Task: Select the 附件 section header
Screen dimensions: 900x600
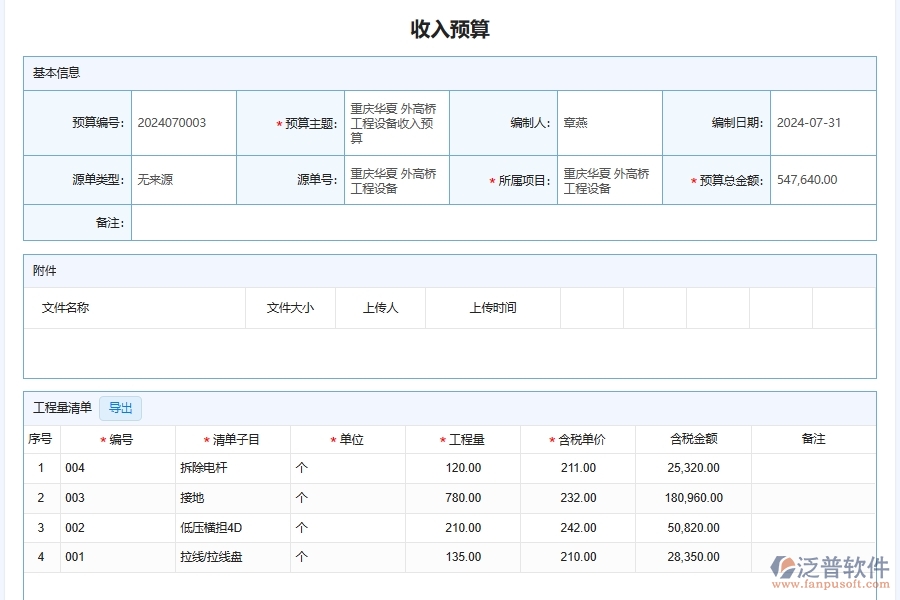Action: click(x=41, y=271)
